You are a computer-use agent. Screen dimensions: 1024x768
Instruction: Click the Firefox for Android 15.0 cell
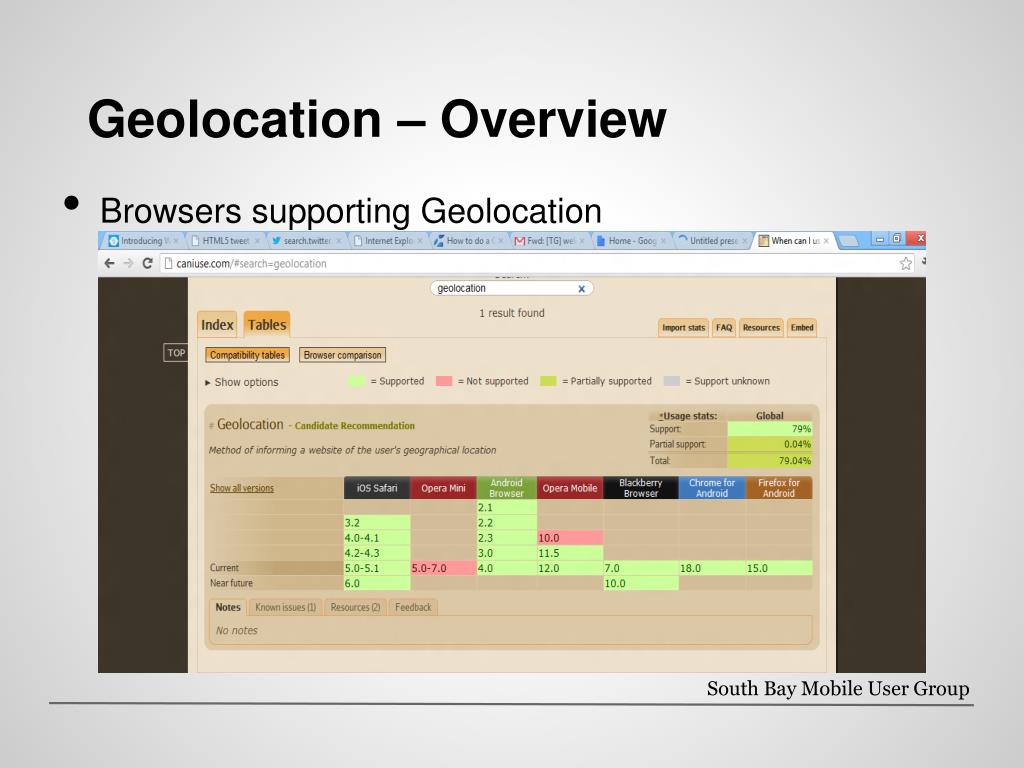778,568
